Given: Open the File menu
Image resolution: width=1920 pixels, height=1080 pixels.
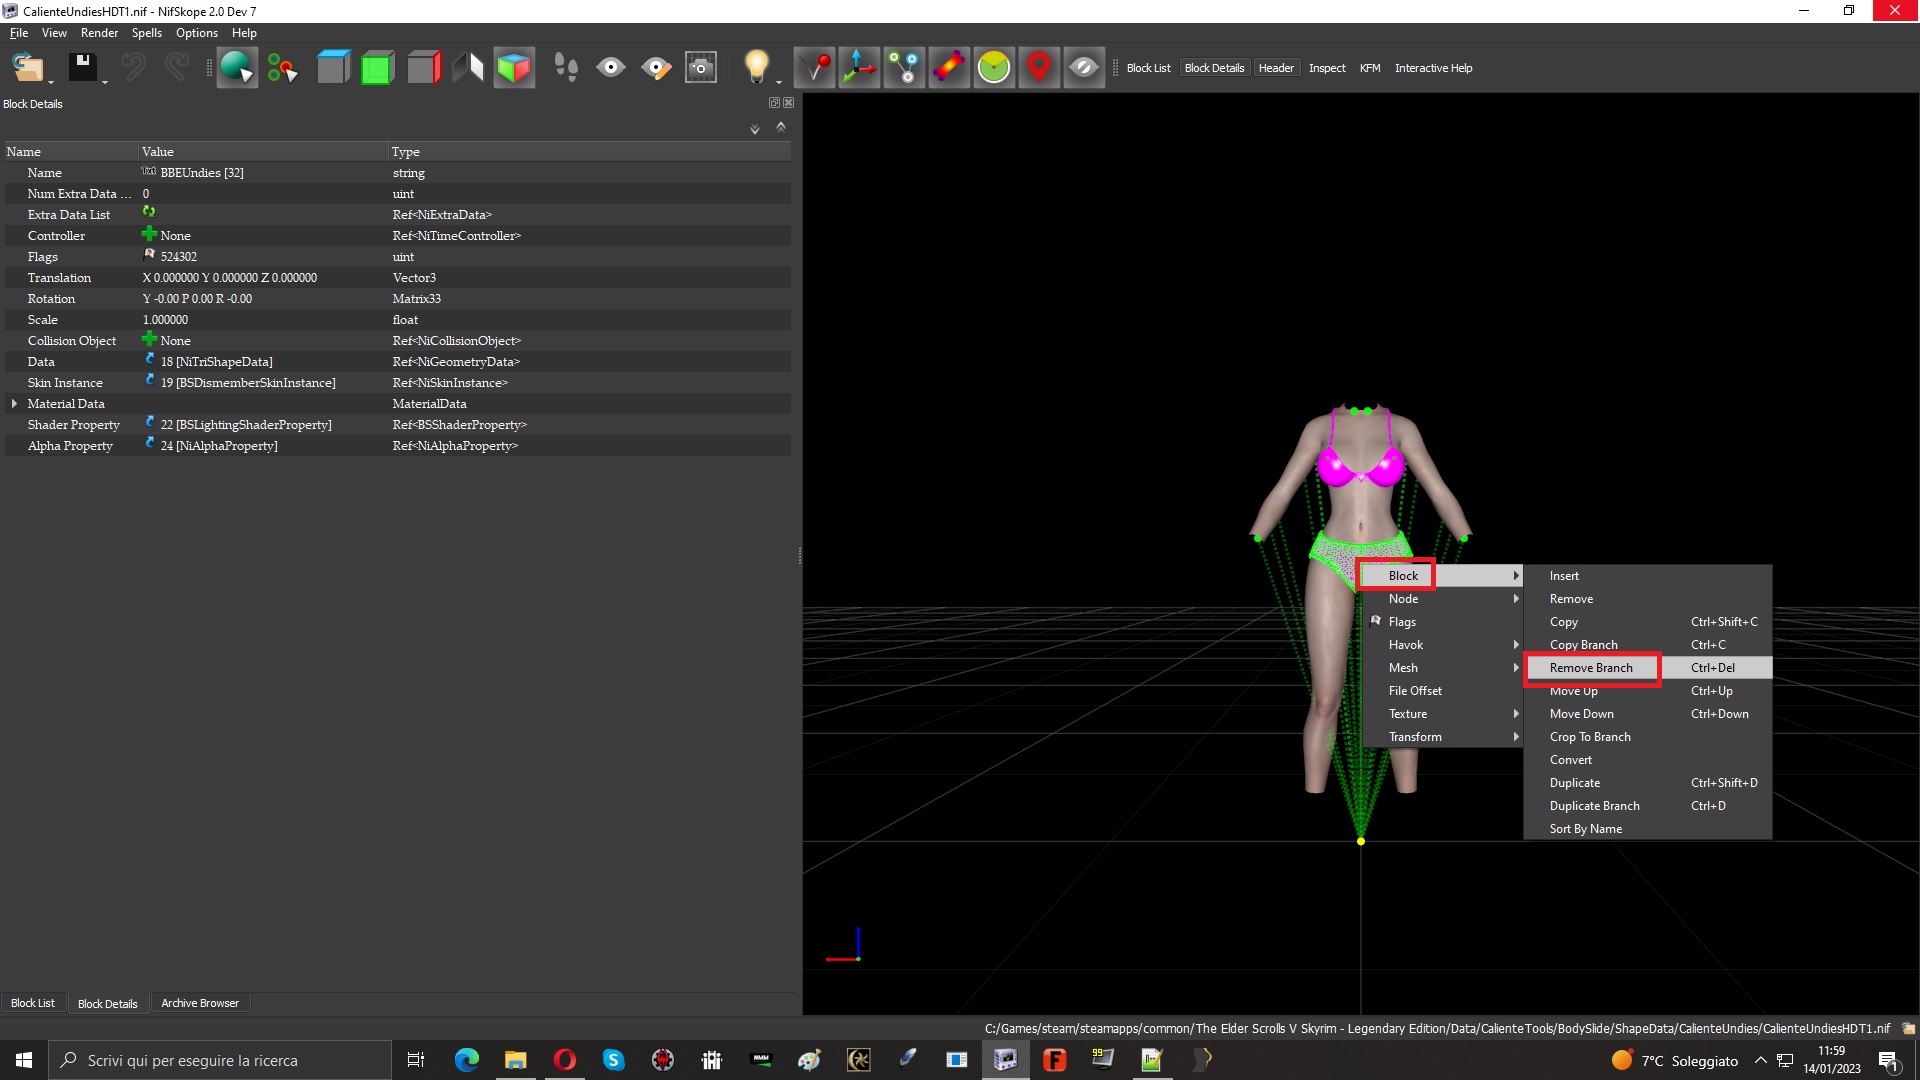Looking at the screenshot, I should coord(19,33).
